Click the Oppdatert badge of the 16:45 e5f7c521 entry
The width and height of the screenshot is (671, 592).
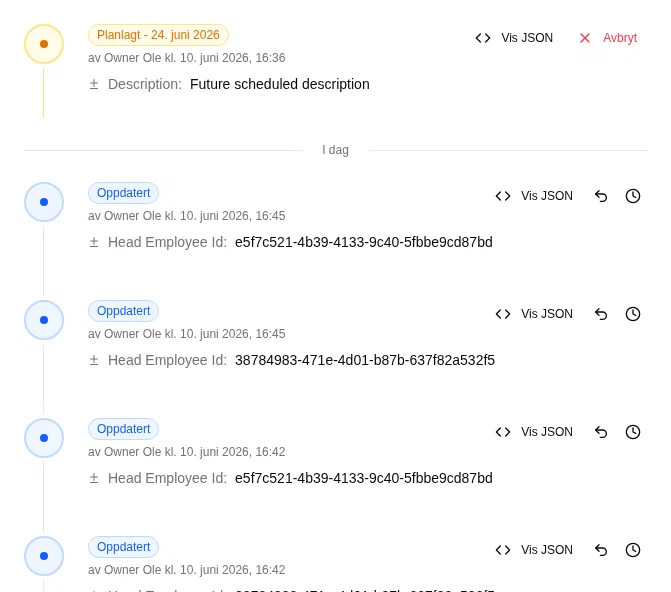(123, 193)
